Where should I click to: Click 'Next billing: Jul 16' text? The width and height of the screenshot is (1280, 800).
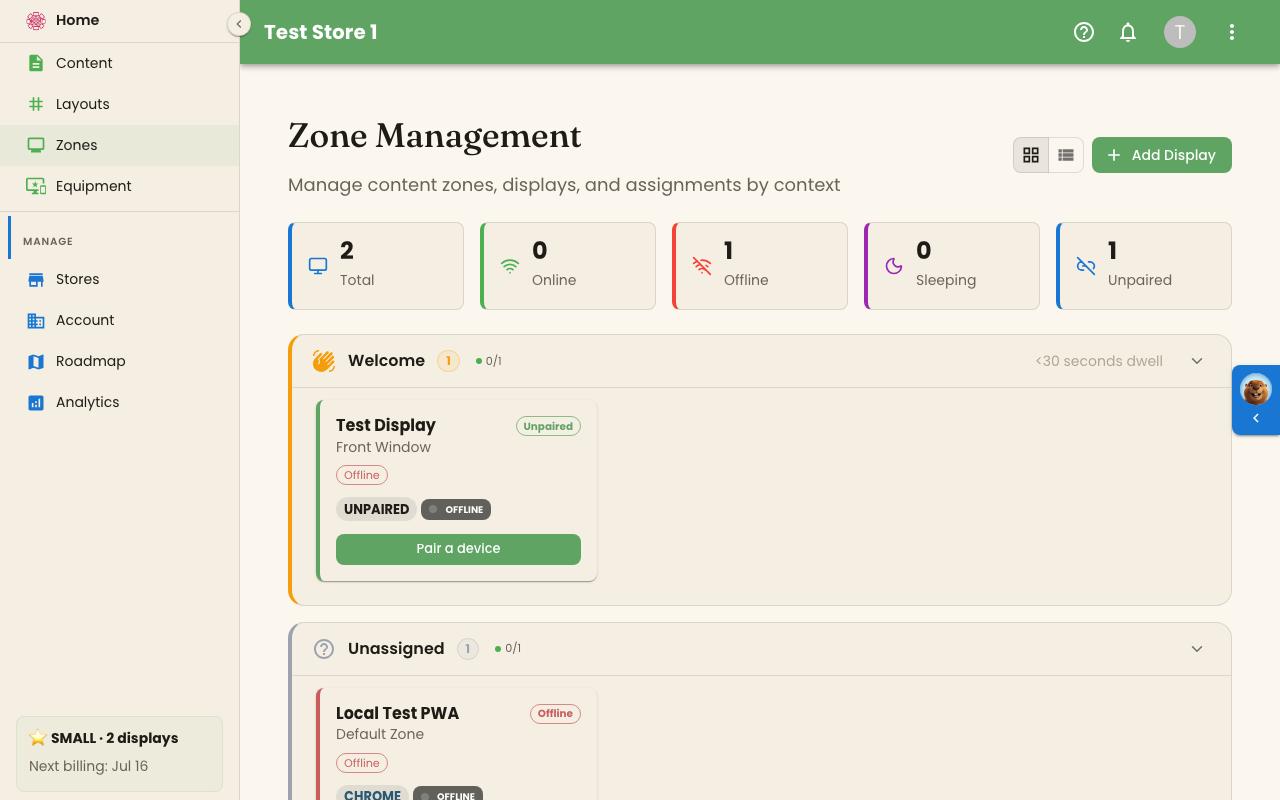click(x=88, y=766)
